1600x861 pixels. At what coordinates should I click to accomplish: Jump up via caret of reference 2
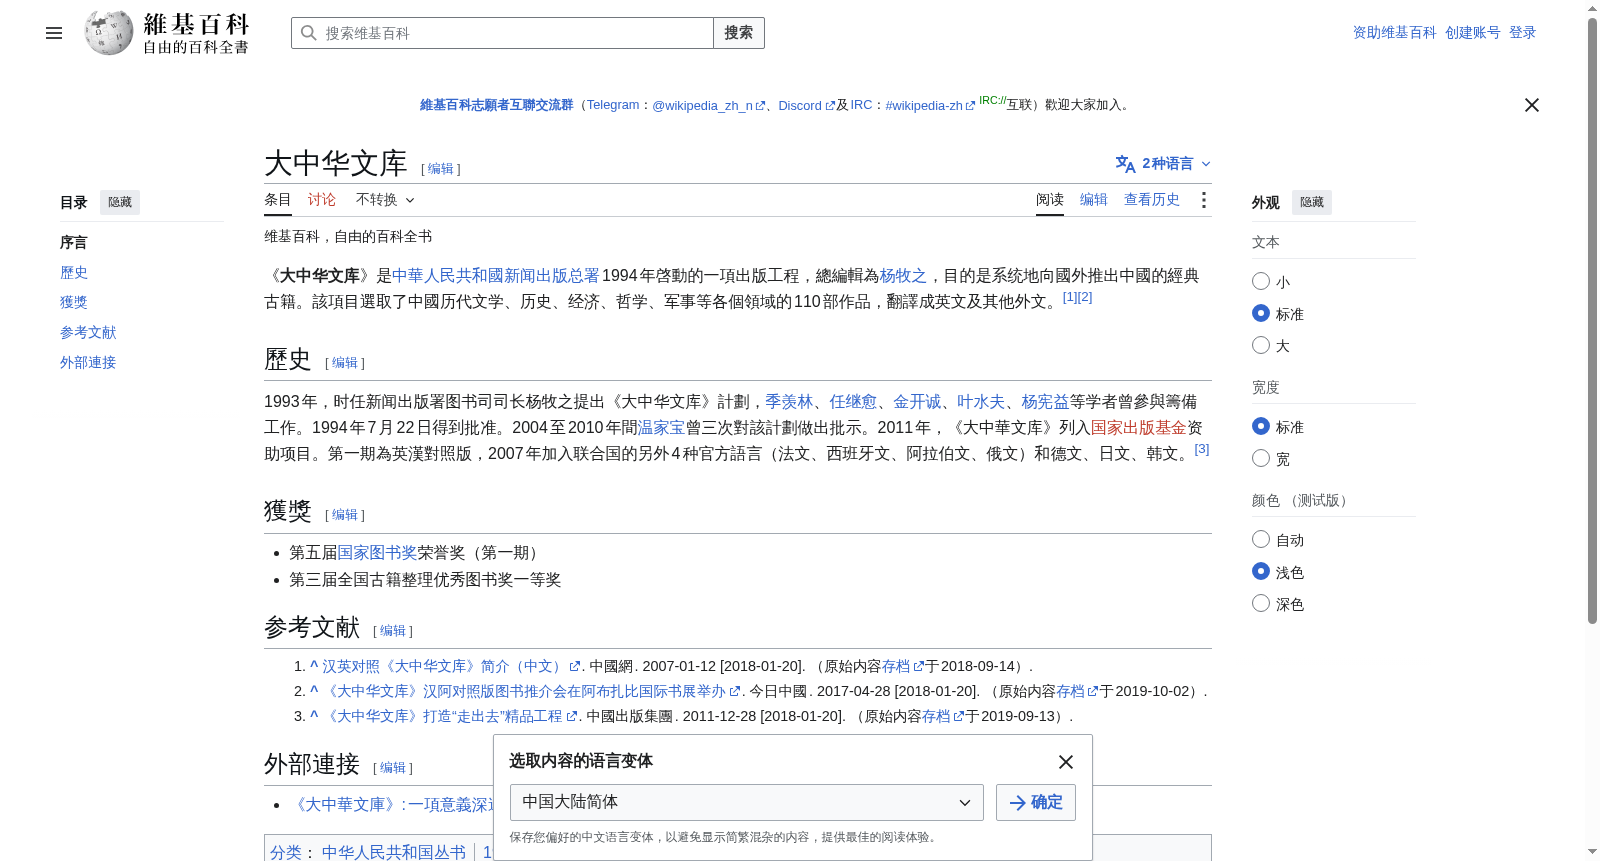[x=314, y=691]
